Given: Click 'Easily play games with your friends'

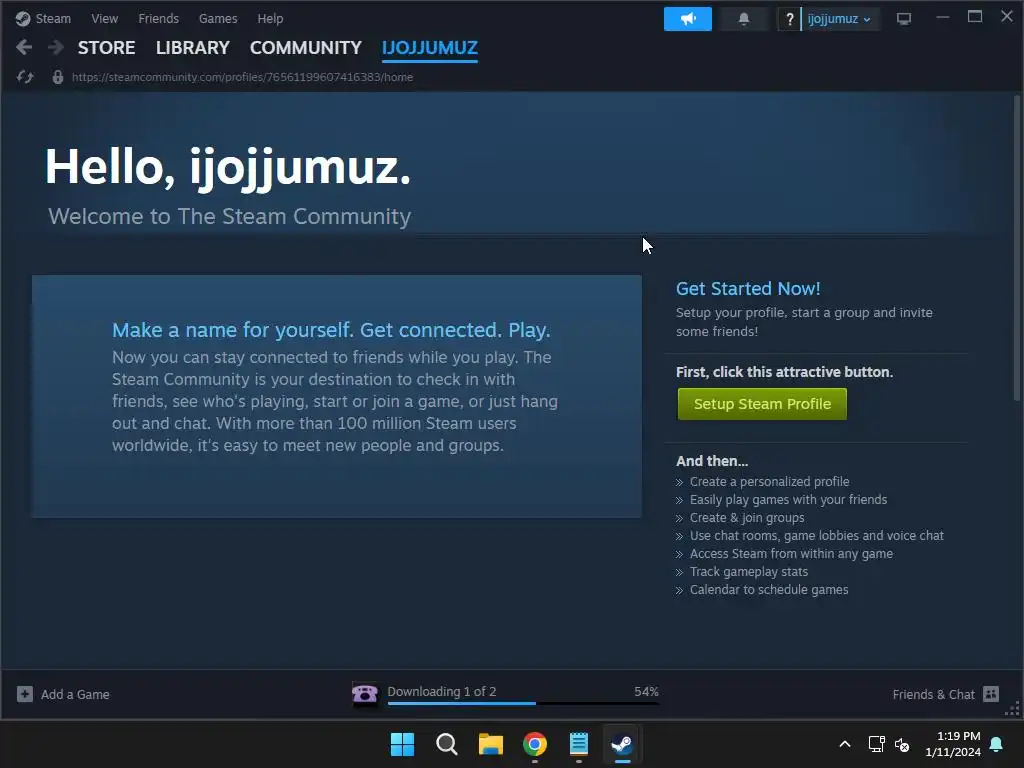Looking at the screenshot, I should [x=788, y=500].
